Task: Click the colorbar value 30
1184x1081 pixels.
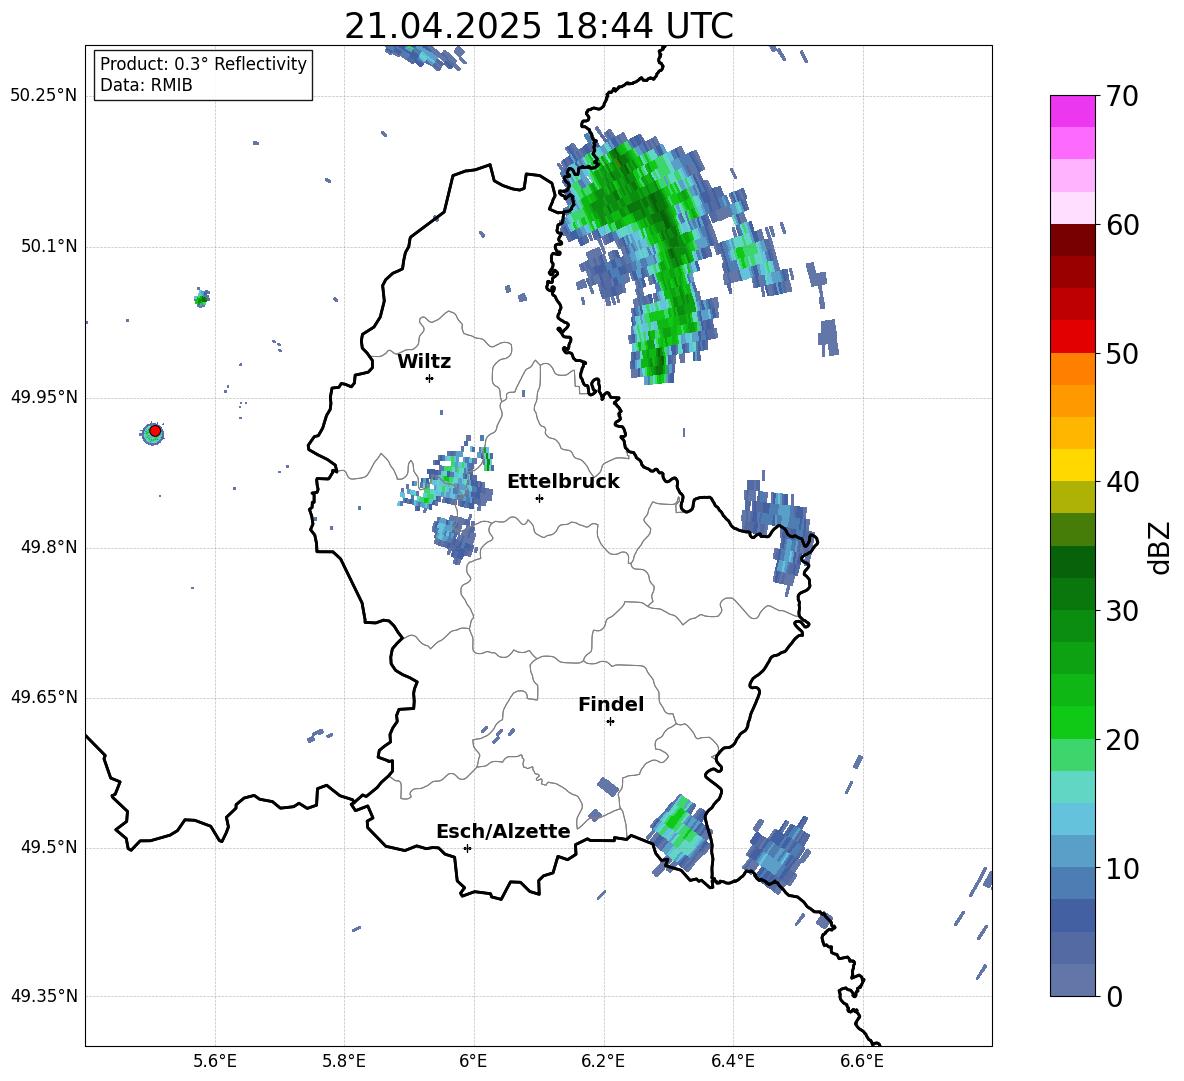Action: (1123, 611)
